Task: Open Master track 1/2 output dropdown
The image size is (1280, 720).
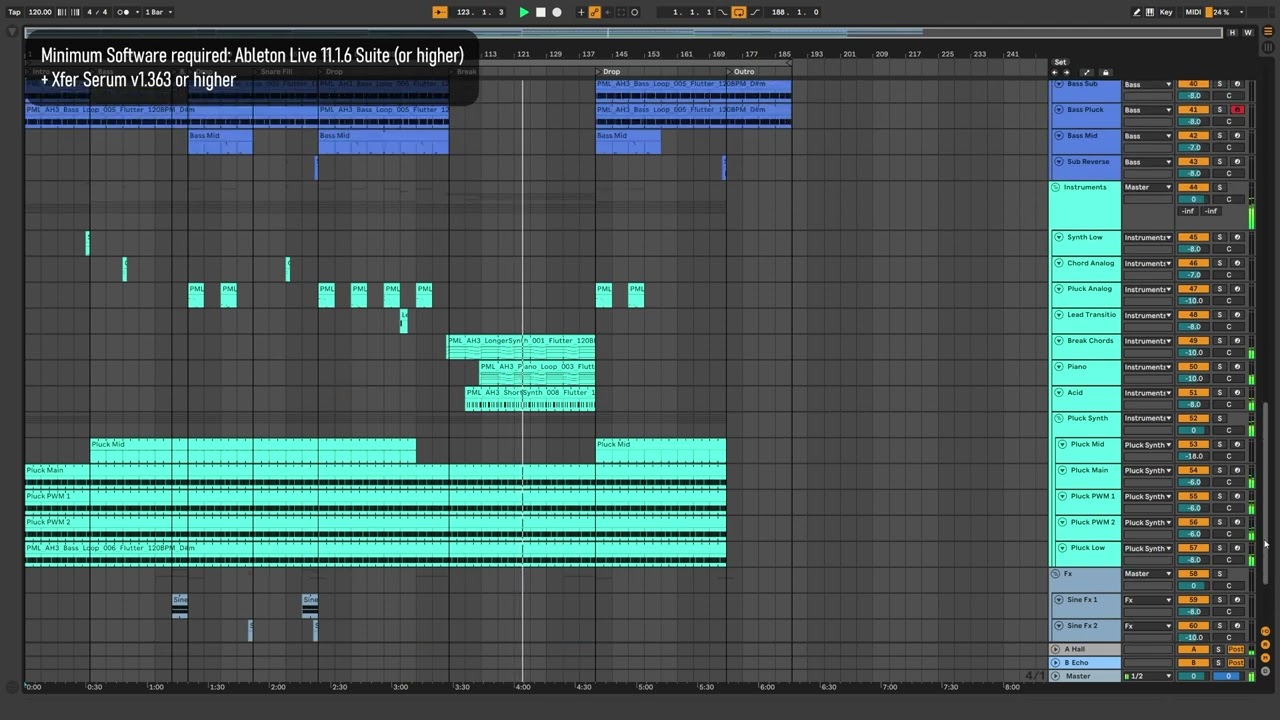Action: 1148,676
